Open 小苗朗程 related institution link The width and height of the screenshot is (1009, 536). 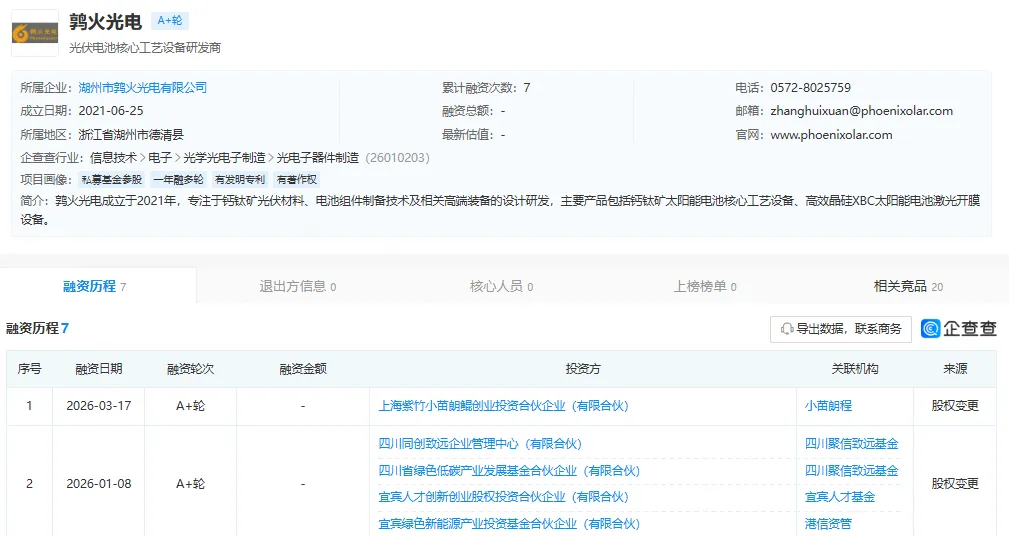828,406
